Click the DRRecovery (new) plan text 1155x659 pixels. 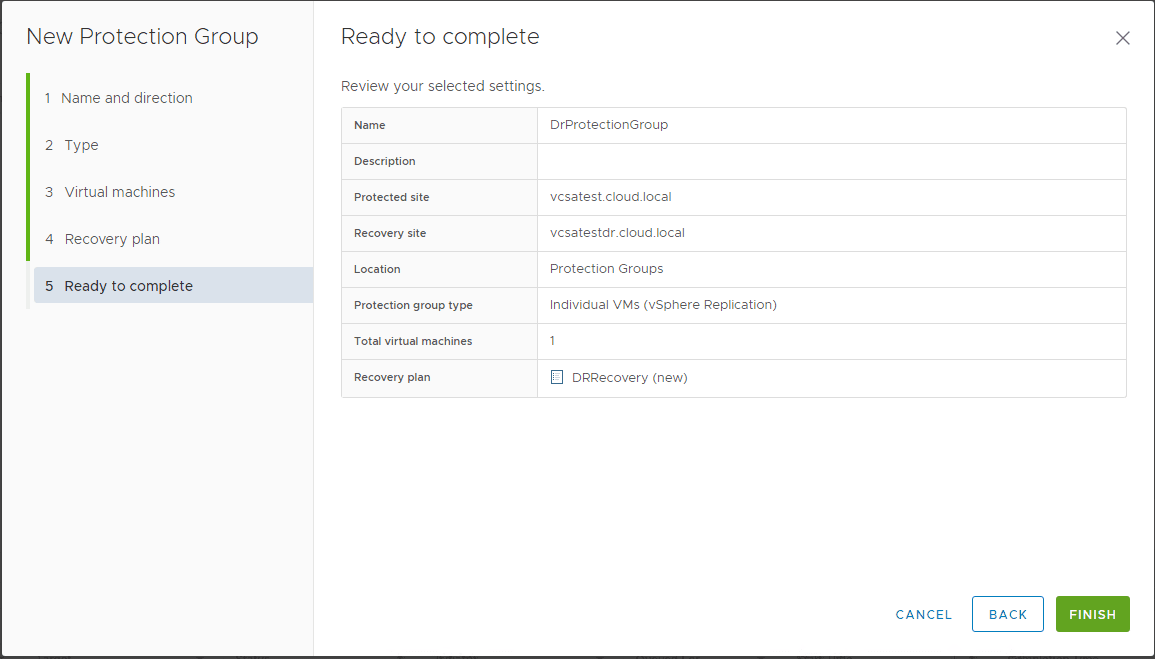(629, 378)
